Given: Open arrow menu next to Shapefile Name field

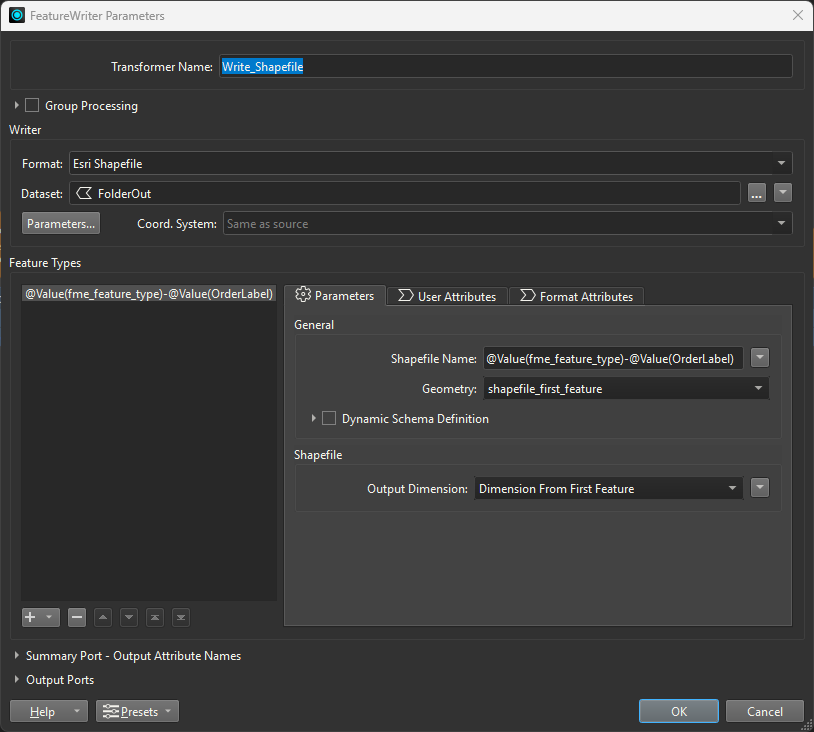Looking at the screenshot, I should click(760, 358).
